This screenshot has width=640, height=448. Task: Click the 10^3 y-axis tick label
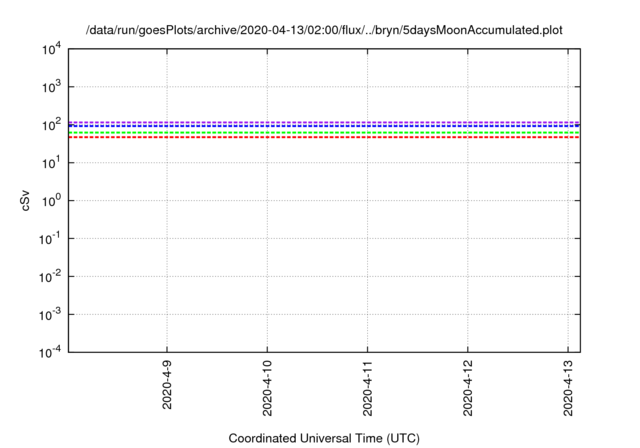(x=51, y=87)
